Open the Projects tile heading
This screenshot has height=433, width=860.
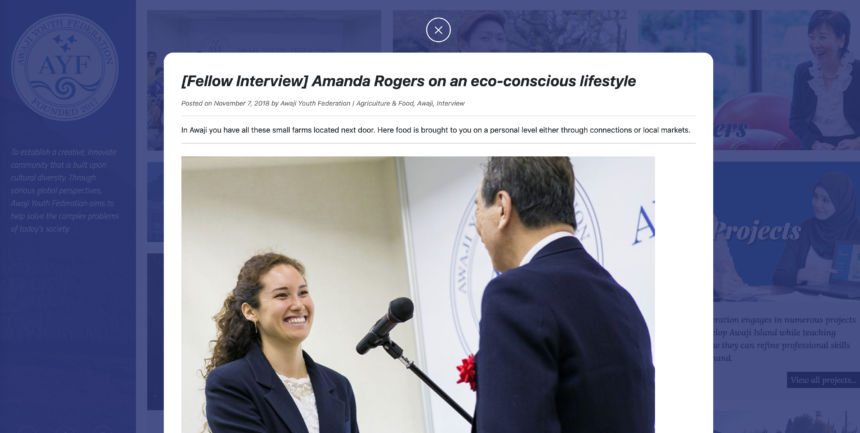[758, 232]
